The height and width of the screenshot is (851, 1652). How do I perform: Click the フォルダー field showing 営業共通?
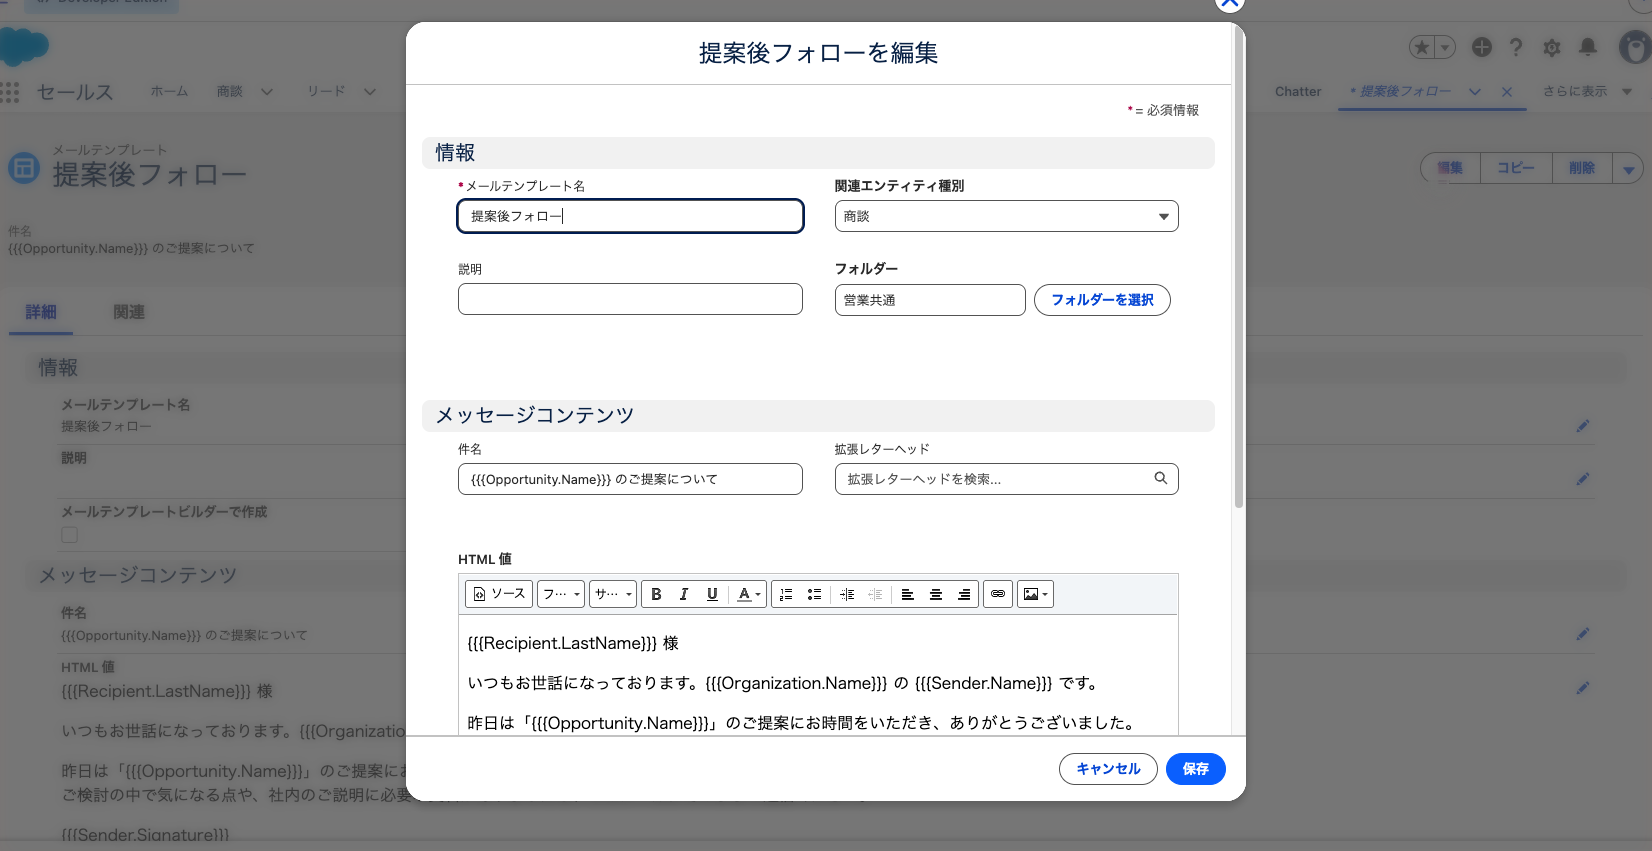pyautogui.click(x=930, y=300)
